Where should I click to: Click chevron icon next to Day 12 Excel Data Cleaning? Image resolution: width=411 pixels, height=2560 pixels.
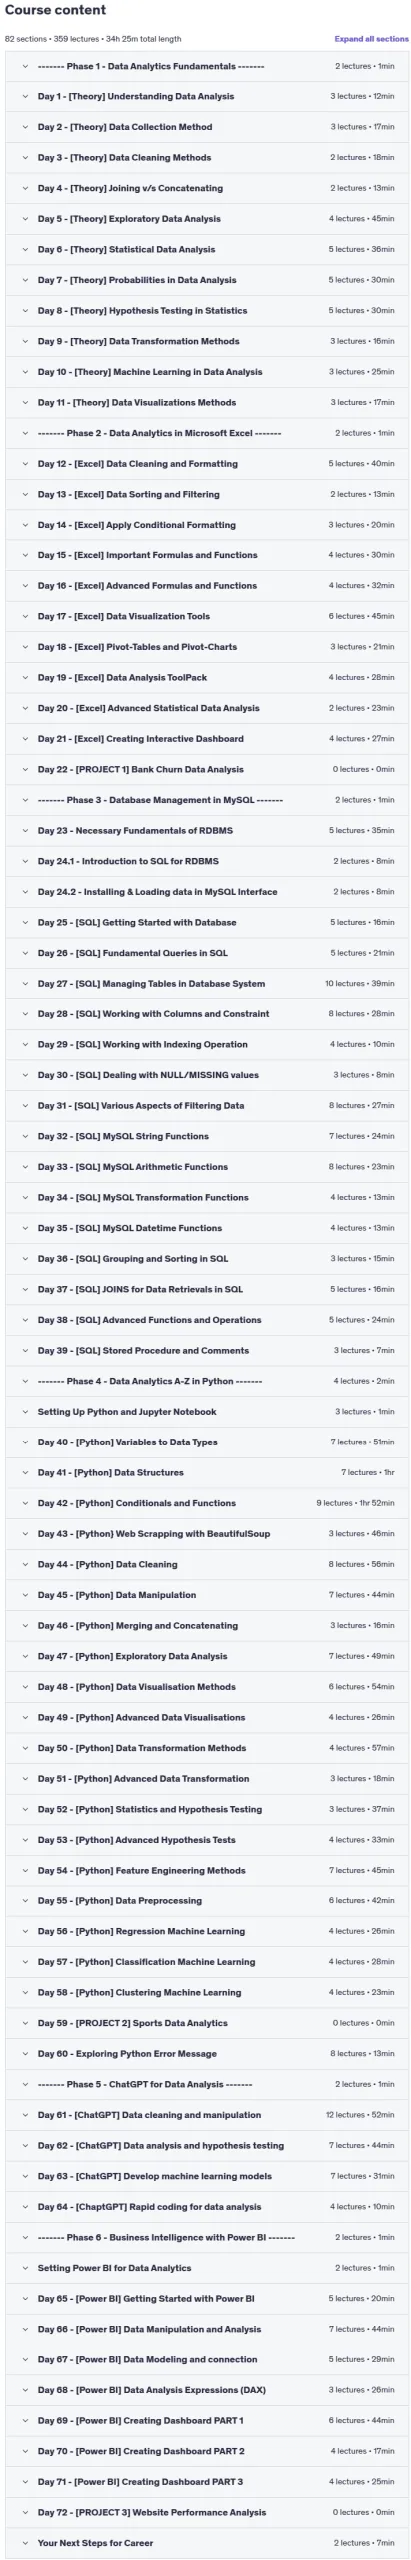pos(25,464)
